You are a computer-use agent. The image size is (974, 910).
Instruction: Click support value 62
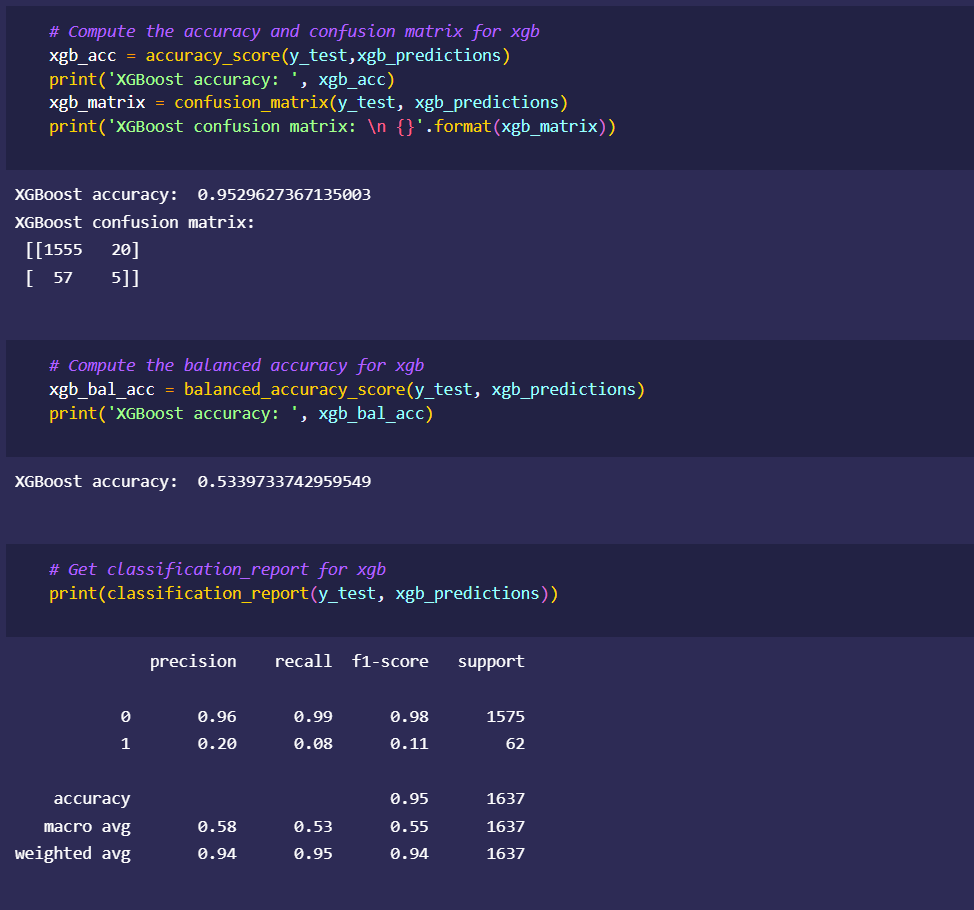515,744
